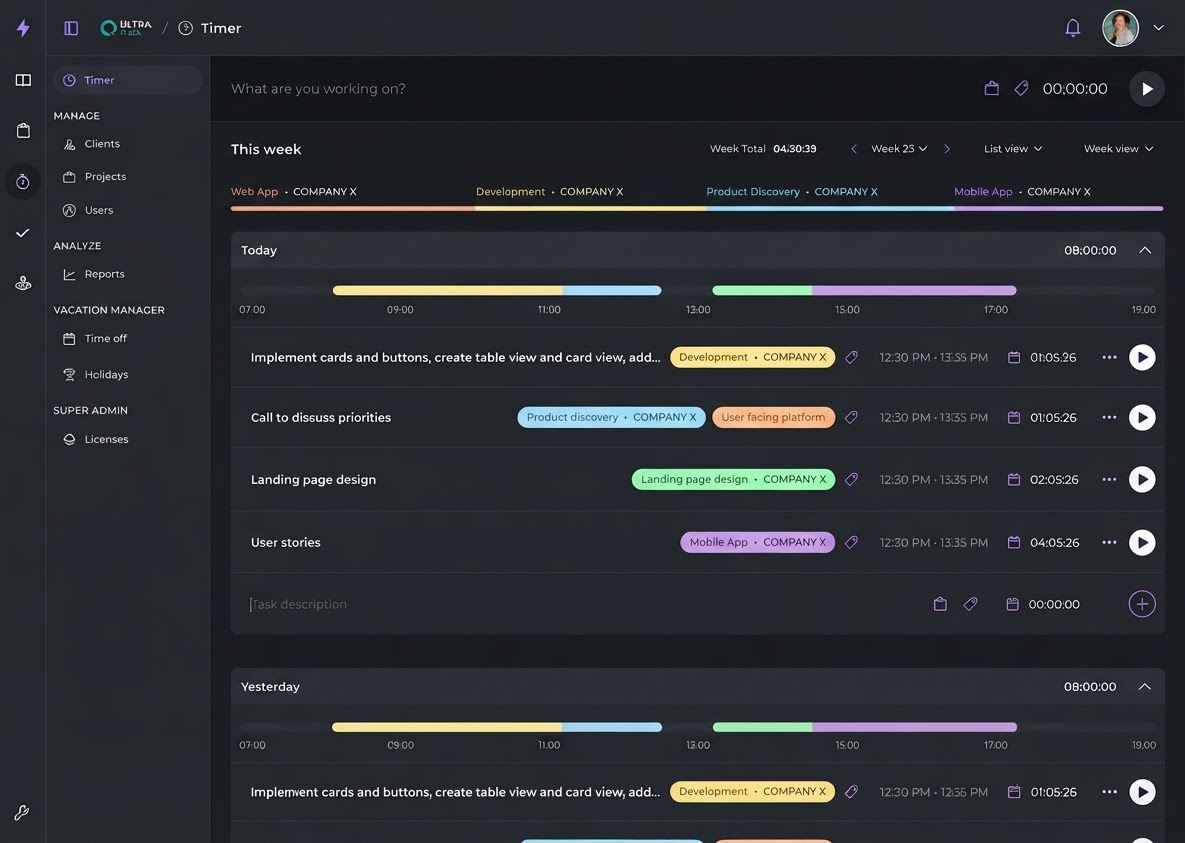Click tag icon on Landing page design row

point(851,479)
